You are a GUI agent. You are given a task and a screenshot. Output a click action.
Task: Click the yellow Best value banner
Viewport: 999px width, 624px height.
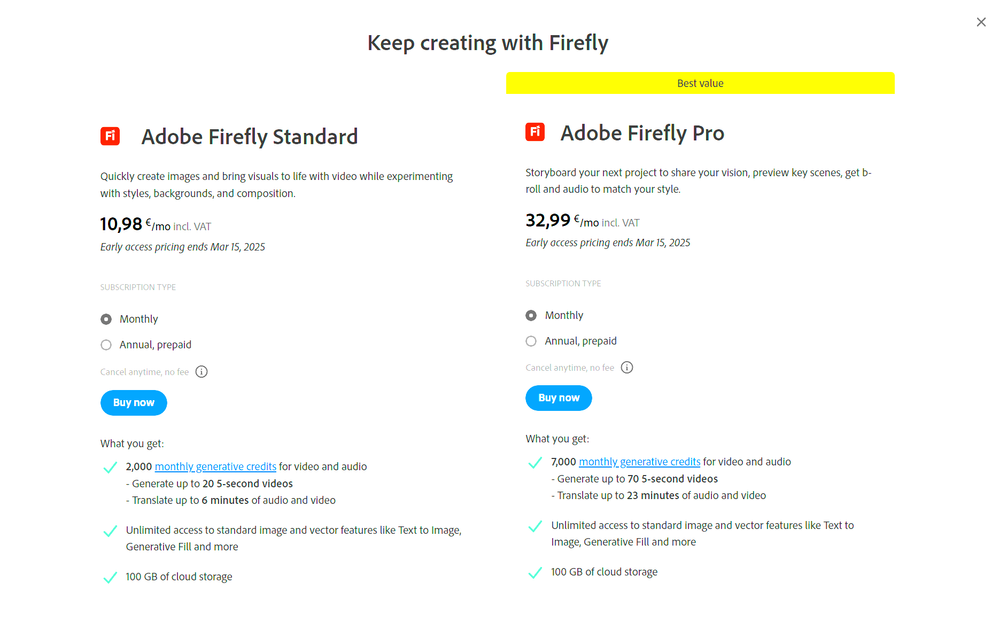[700, 83]
